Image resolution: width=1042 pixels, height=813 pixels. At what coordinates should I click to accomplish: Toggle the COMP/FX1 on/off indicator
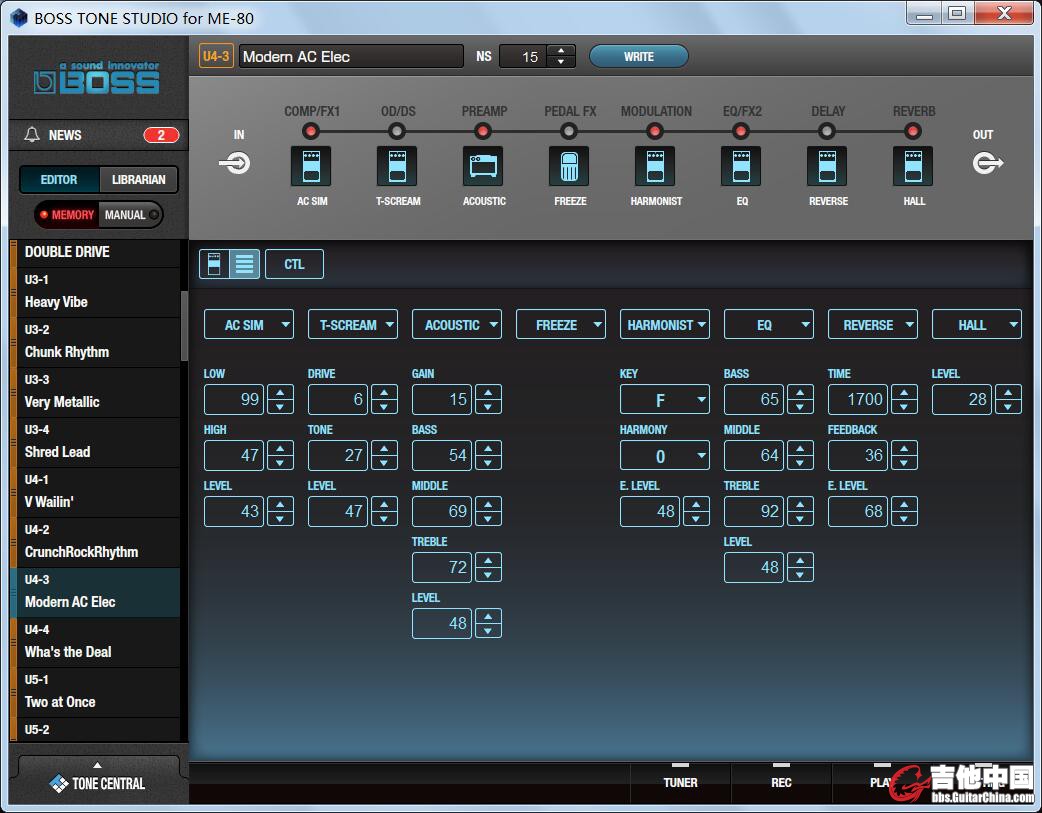311,131
